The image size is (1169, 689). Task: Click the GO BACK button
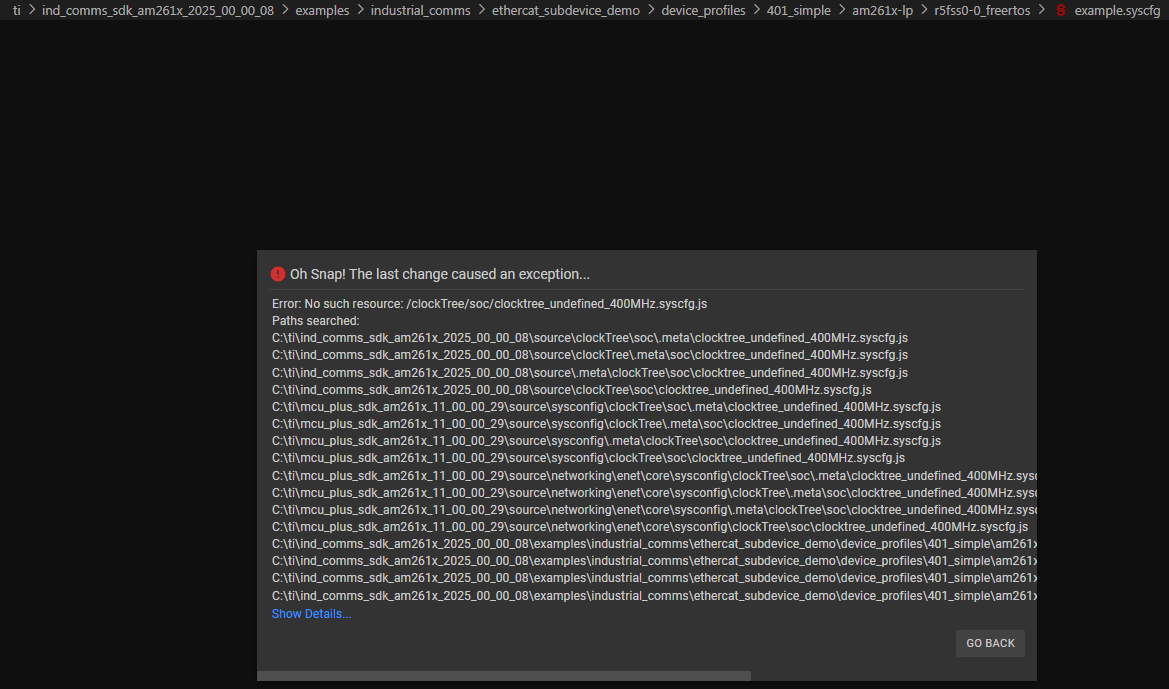coord(990,643)
